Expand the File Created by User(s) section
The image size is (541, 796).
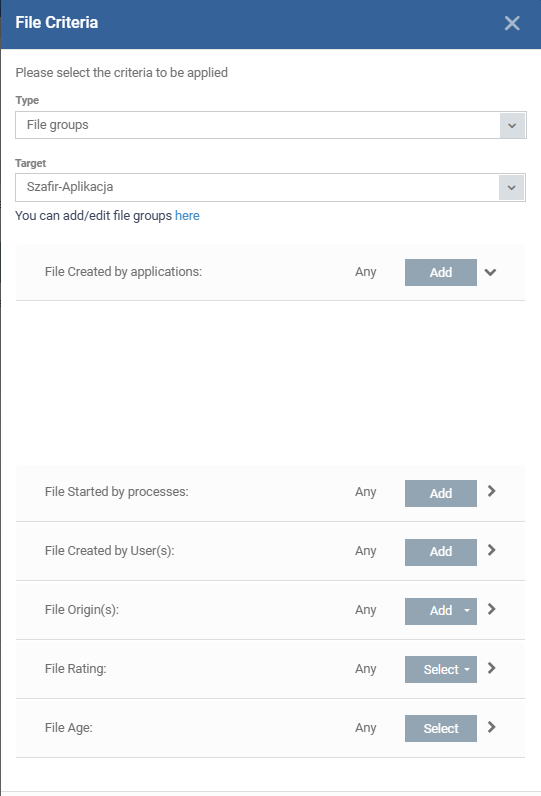pos(491,550)
